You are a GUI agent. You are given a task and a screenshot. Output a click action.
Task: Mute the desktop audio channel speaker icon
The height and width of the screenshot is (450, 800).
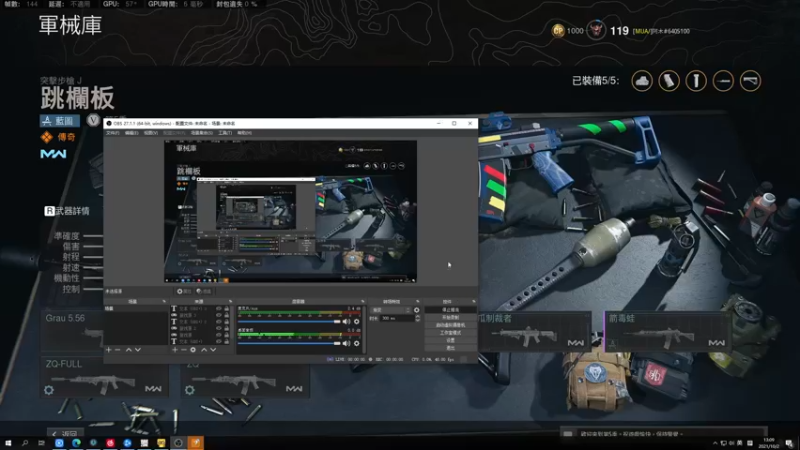click(346, 343)
